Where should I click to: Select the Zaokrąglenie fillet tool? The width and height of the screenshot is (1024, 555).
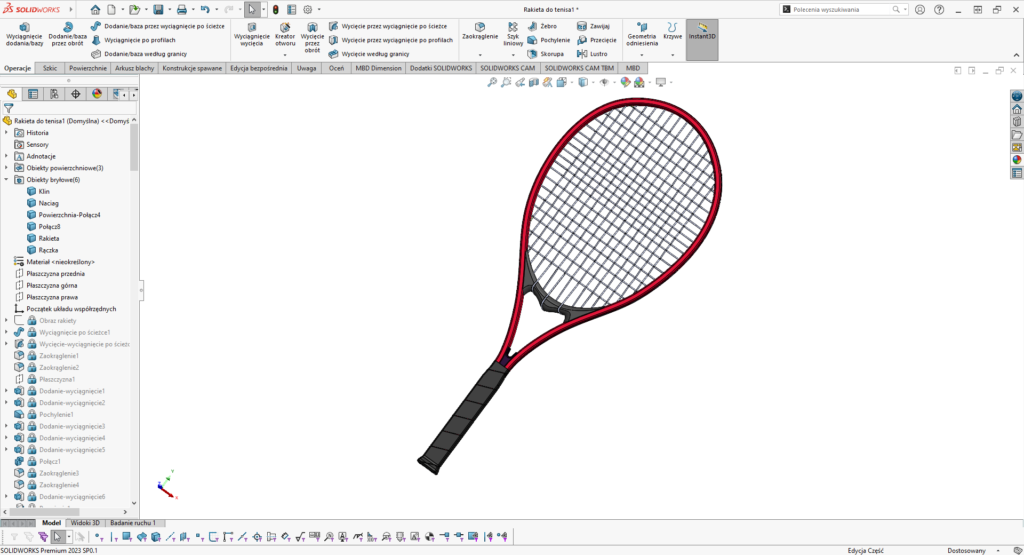point(480,31)
